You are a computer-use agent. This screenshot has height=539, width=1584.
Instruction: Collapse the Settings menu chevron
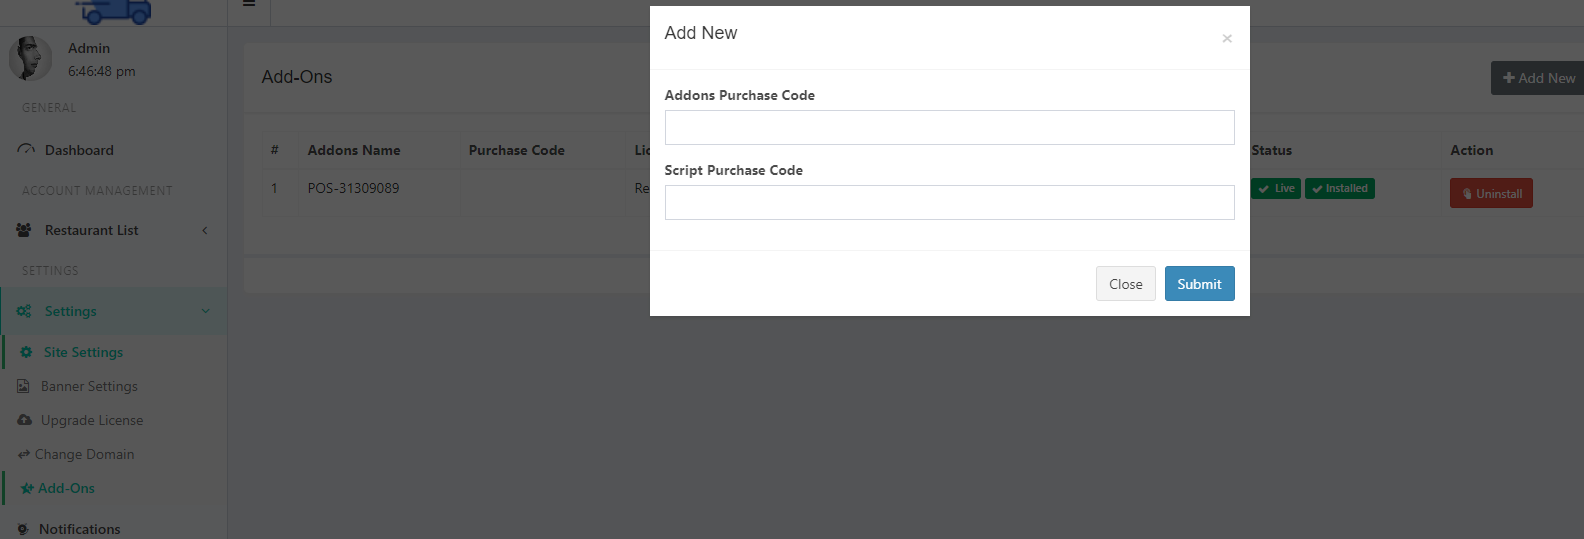tap(205, 311)
